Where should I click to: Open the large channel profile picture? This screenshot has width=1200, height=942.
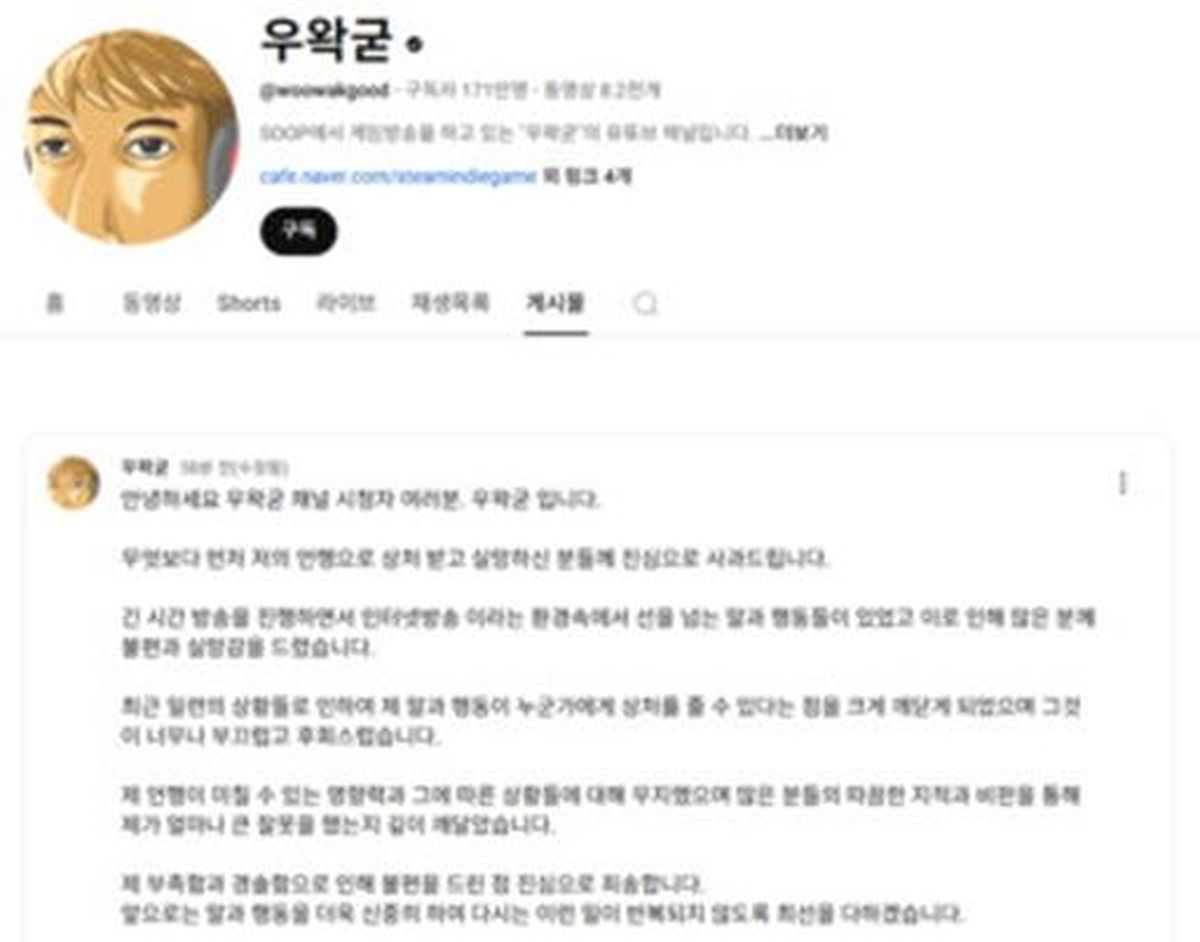click(130, 136)
